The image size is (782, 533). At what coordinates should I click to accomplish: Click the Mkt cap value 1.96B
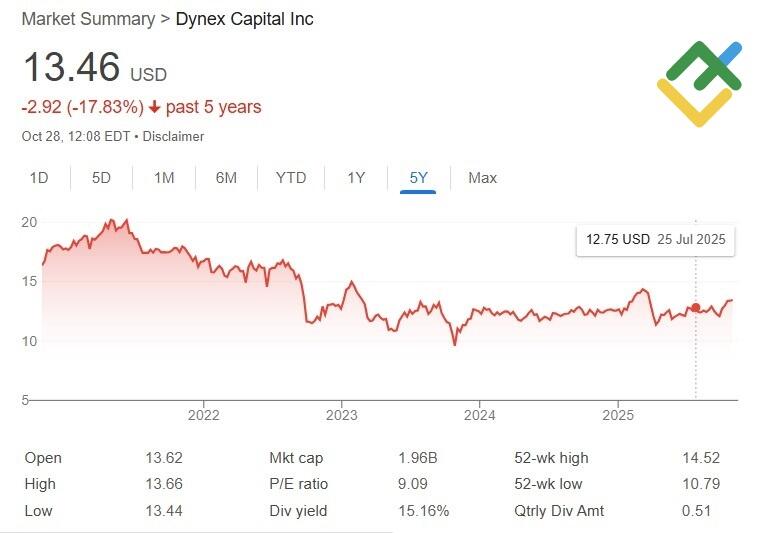coord(418,458)
